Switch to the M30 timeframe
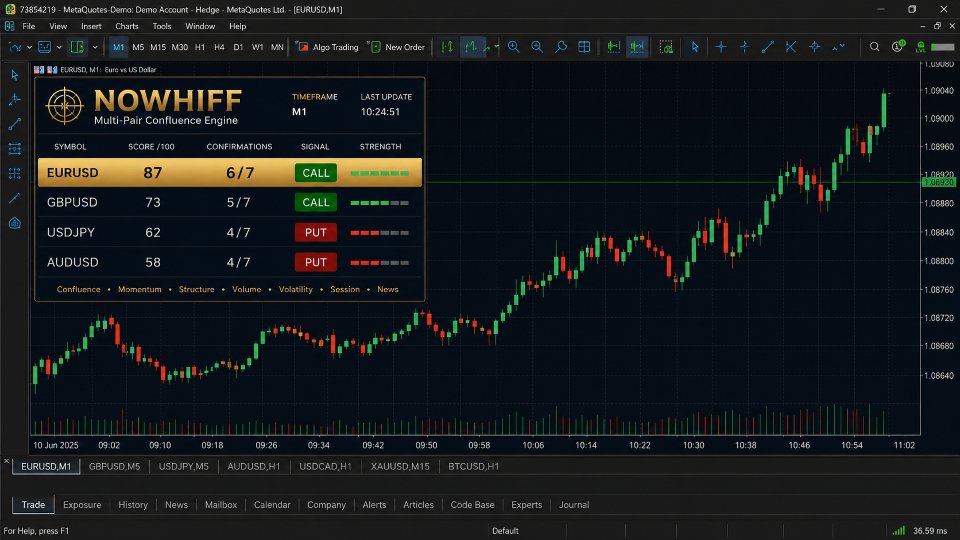 pos(179,47)
